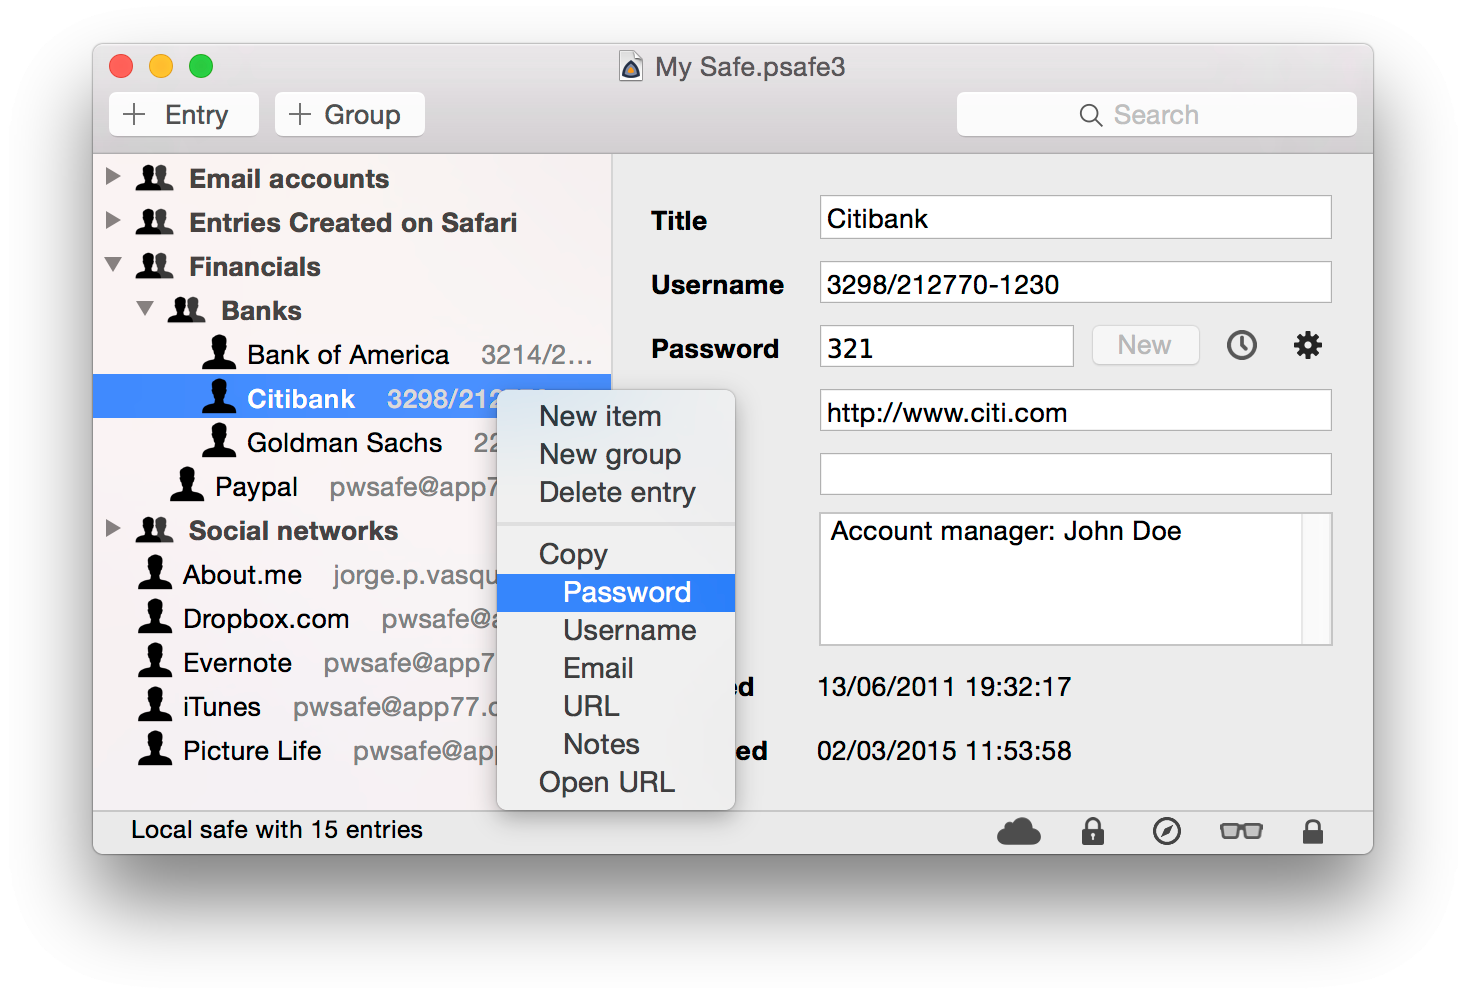This screenshot has height=994, width=1459.
Task: Select Copy Password in context menu
Action: (x=616, y=592)
